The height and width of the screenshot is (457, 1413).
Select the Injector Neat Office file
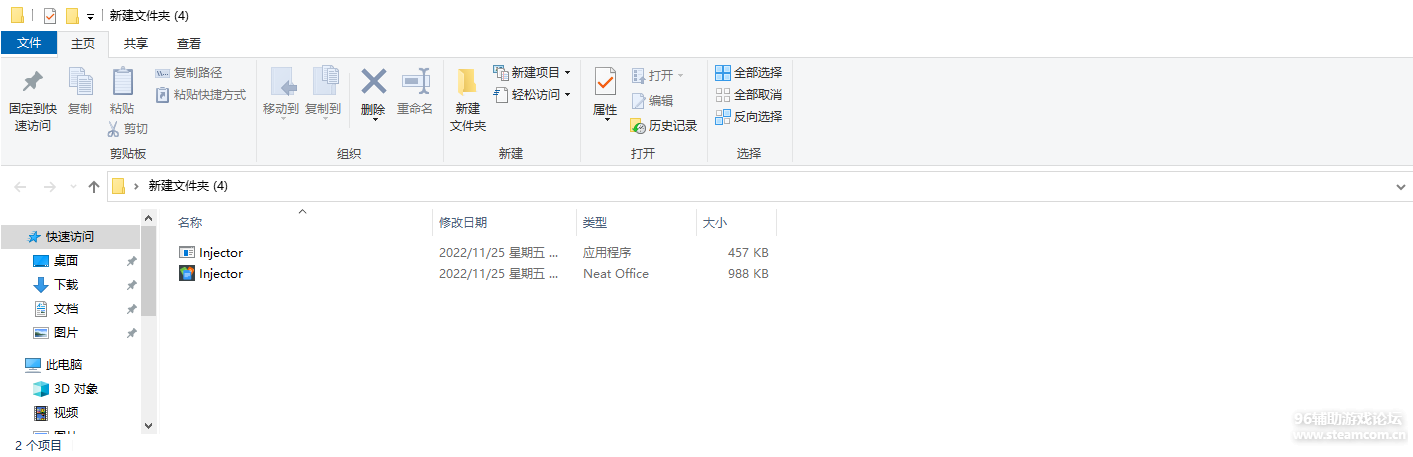(x=220, y=274)
